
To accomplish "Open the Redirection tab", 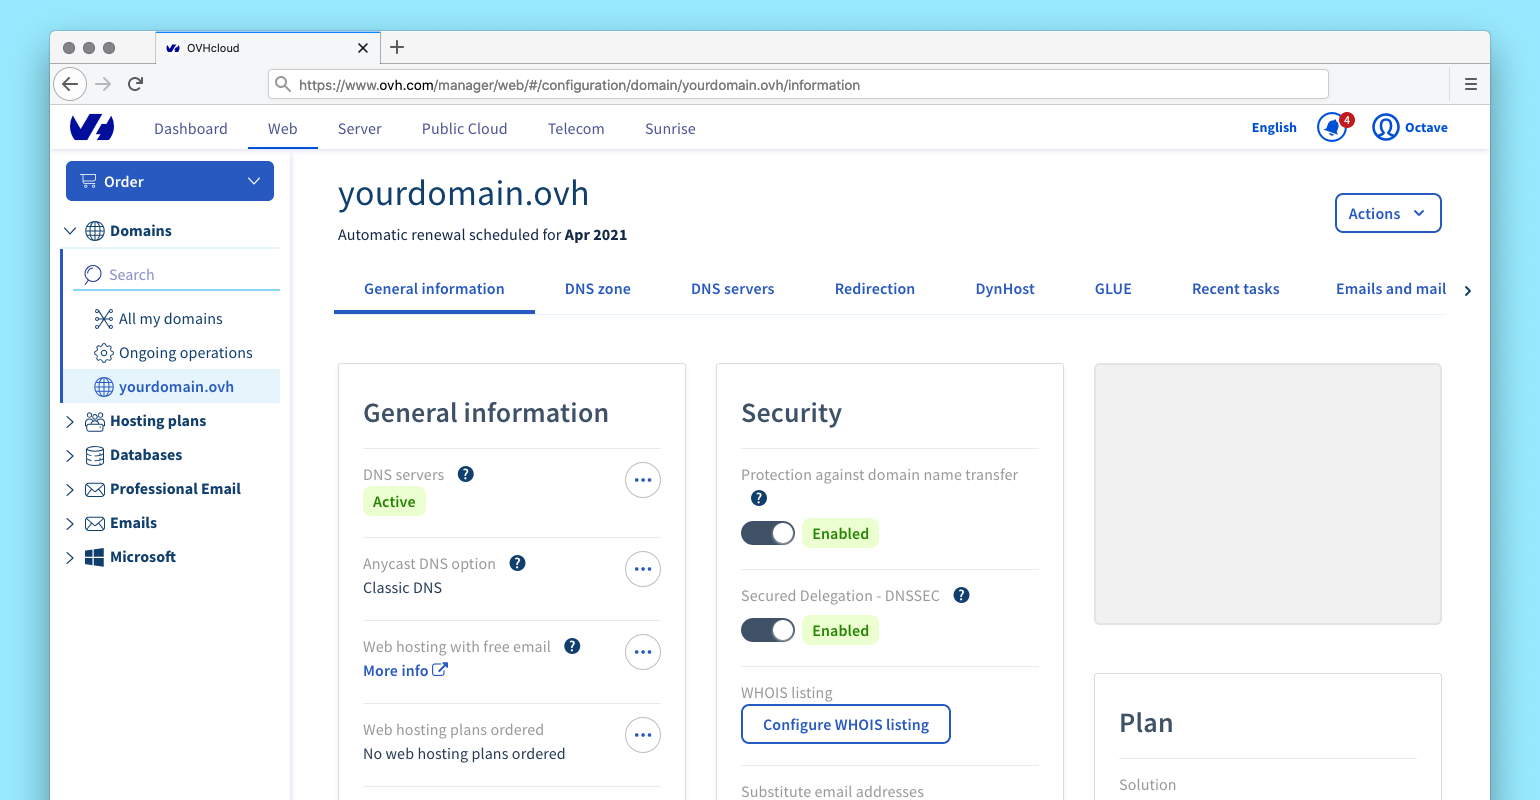I will click(x=875, y=289).
